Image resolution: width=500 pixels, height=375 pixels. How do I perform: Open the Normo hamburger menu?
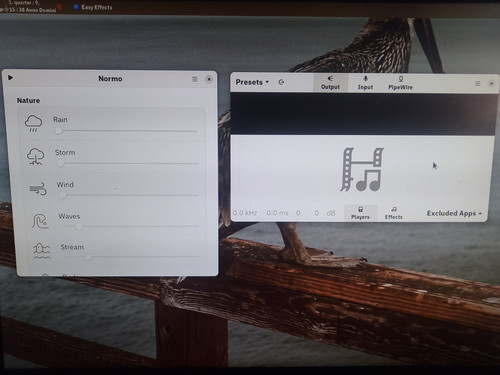(195, 79)
